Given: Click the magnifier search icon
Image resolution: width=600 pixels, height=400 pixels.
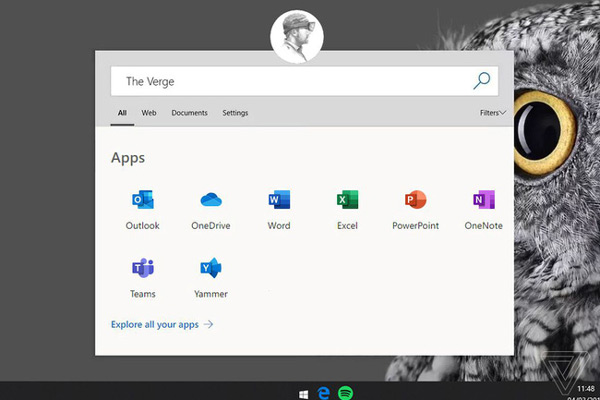Looking at the screenshot, I should pyautogui.click(x=481, y=81).
